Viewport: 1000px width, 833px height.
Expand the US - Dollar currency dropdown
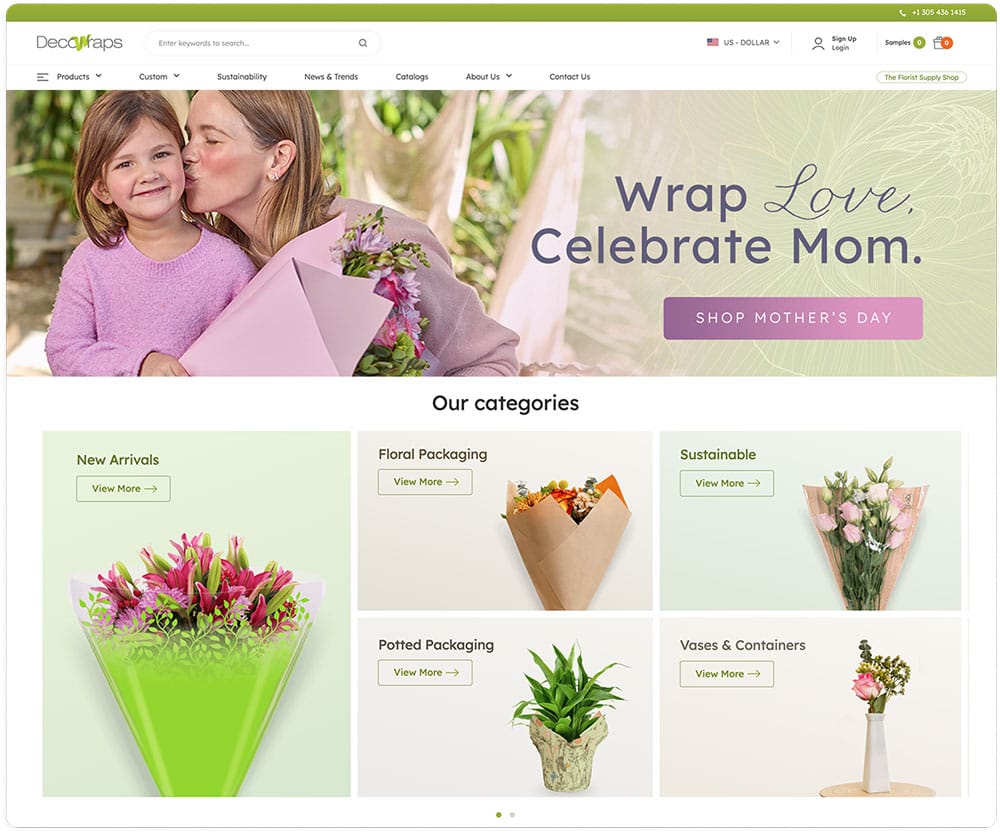(x=744, y=43)
